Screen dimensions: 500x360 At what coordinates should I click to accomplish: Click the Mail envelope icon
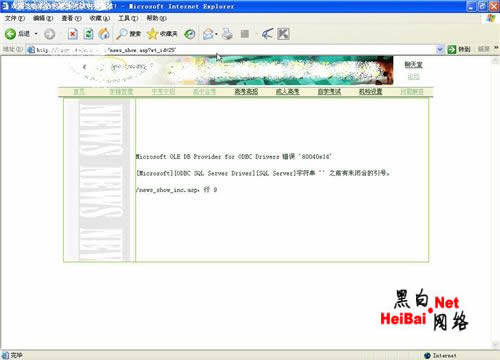pos(208,34)
